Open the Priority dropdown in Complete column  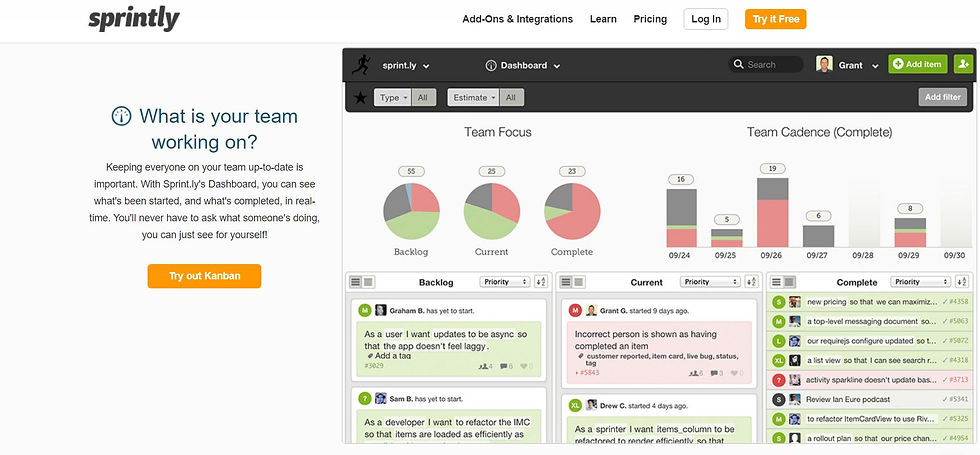[921, 282]
